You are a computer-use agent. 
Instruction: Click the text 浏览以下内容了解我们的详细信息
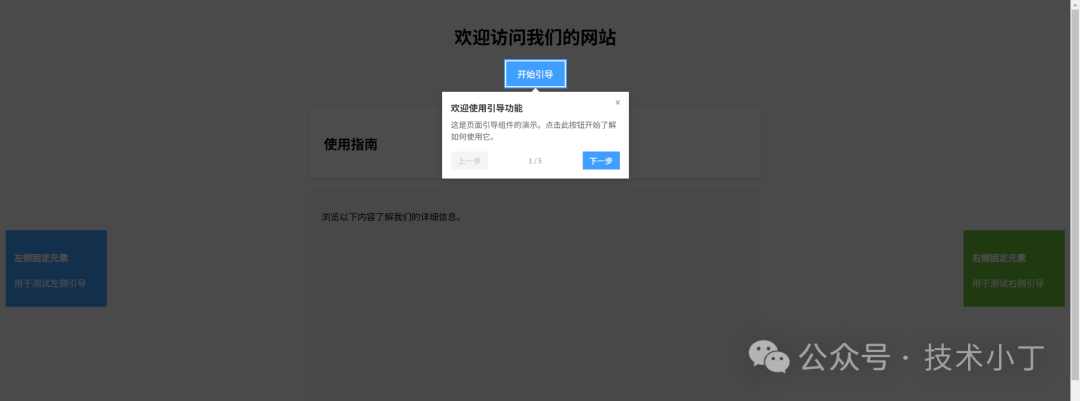click(391, 217)
